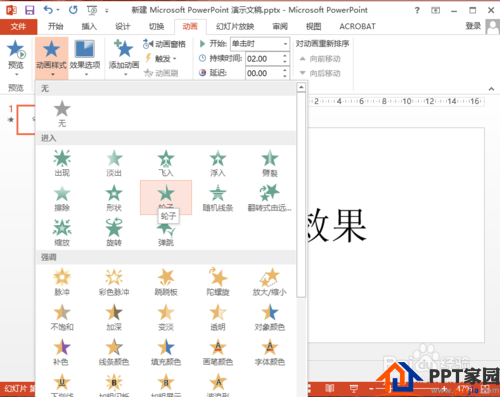Select the 淡出 (Fade) entrance animation
Viewport: 500px width, 397px height.
[x=114, y=163]
